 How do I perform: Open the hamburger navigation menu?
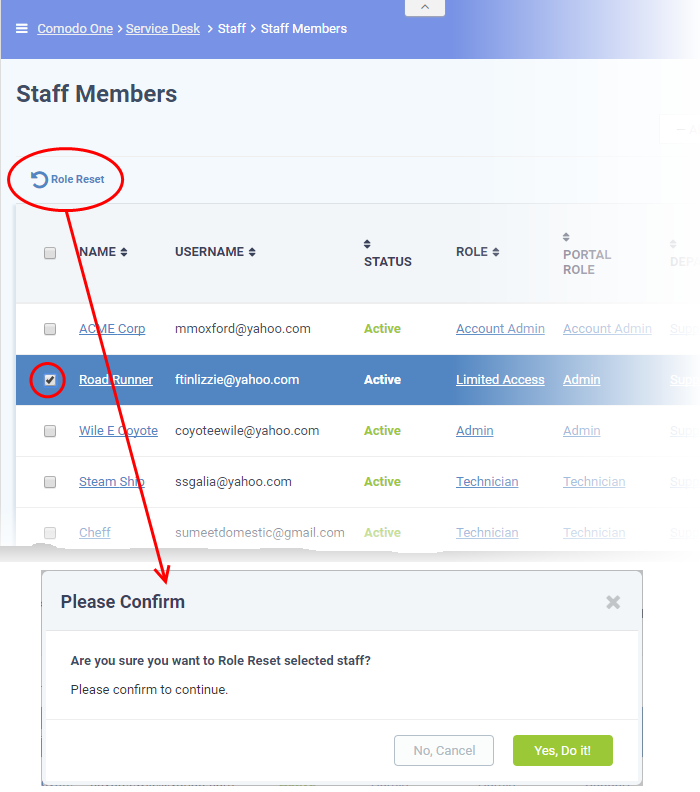coord(22,28)
